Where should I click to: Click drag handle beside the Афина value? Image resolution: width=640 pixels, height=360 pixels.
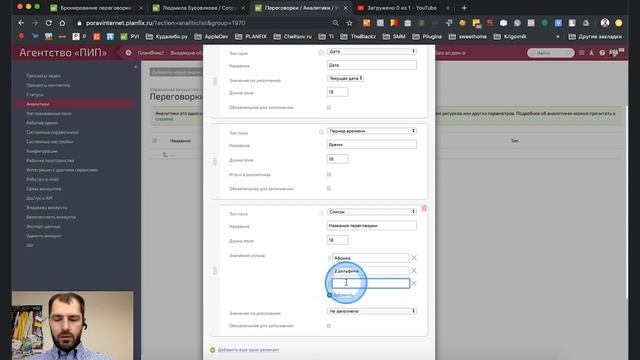(329, 258)
